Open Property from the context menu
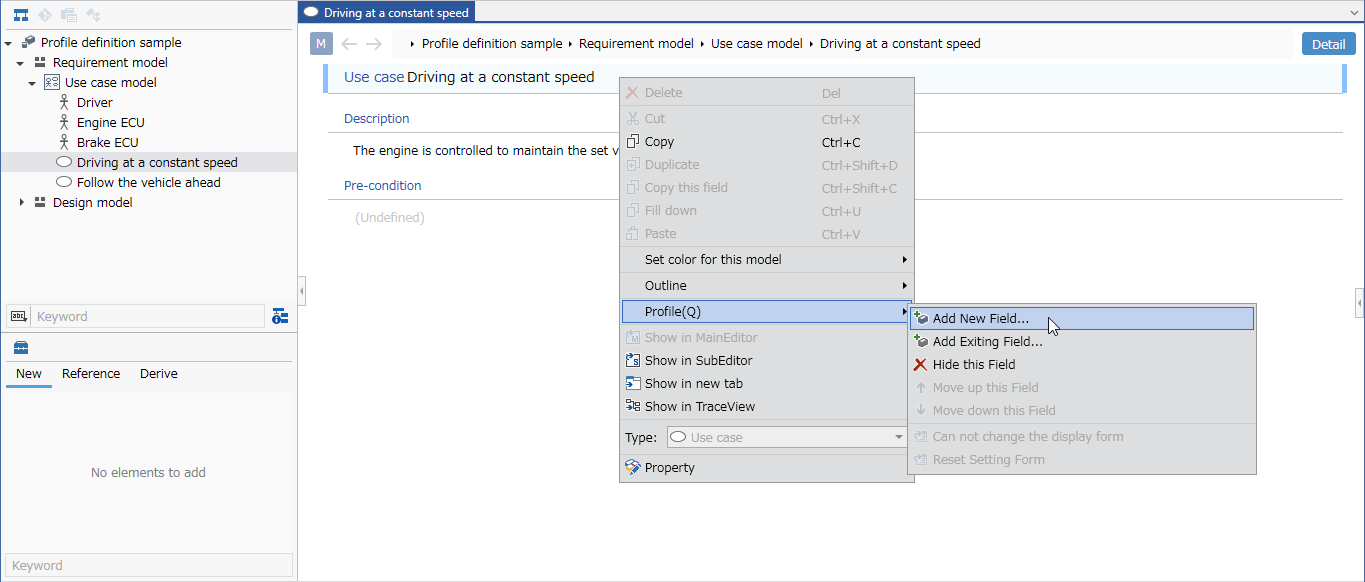This screenshot has height=582, width=1365. pyautogui.click(x=767, y=467)
